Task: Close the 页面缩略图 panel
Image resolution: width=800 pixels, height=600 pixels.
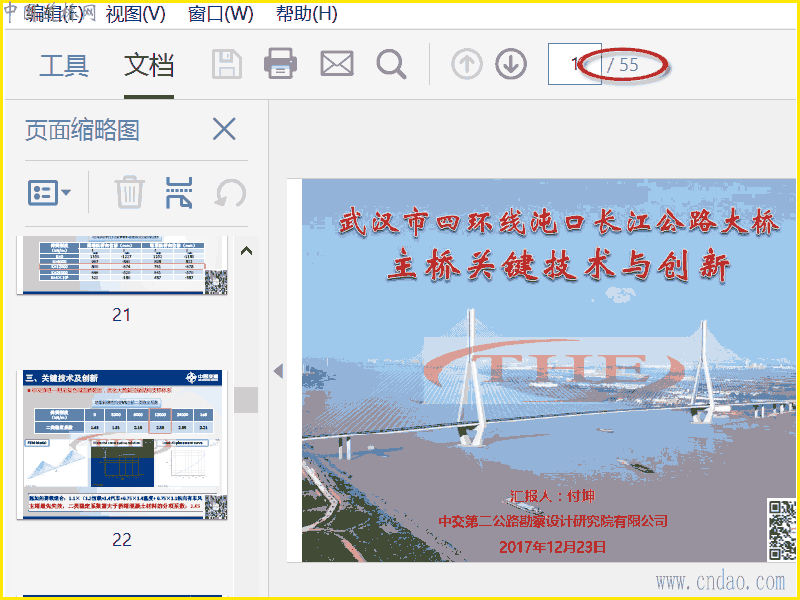Action: coord(224,129)
